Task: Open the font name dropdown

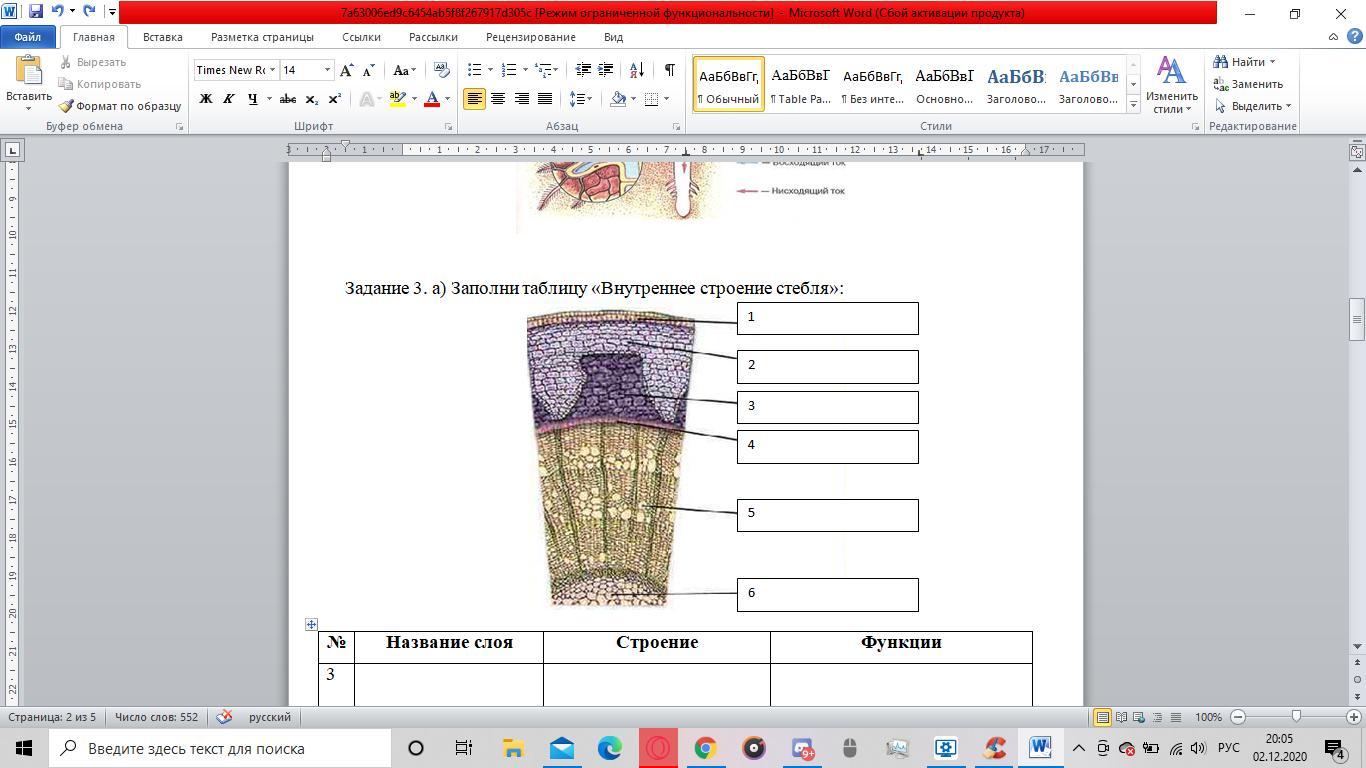Action: tap(272, 70)
